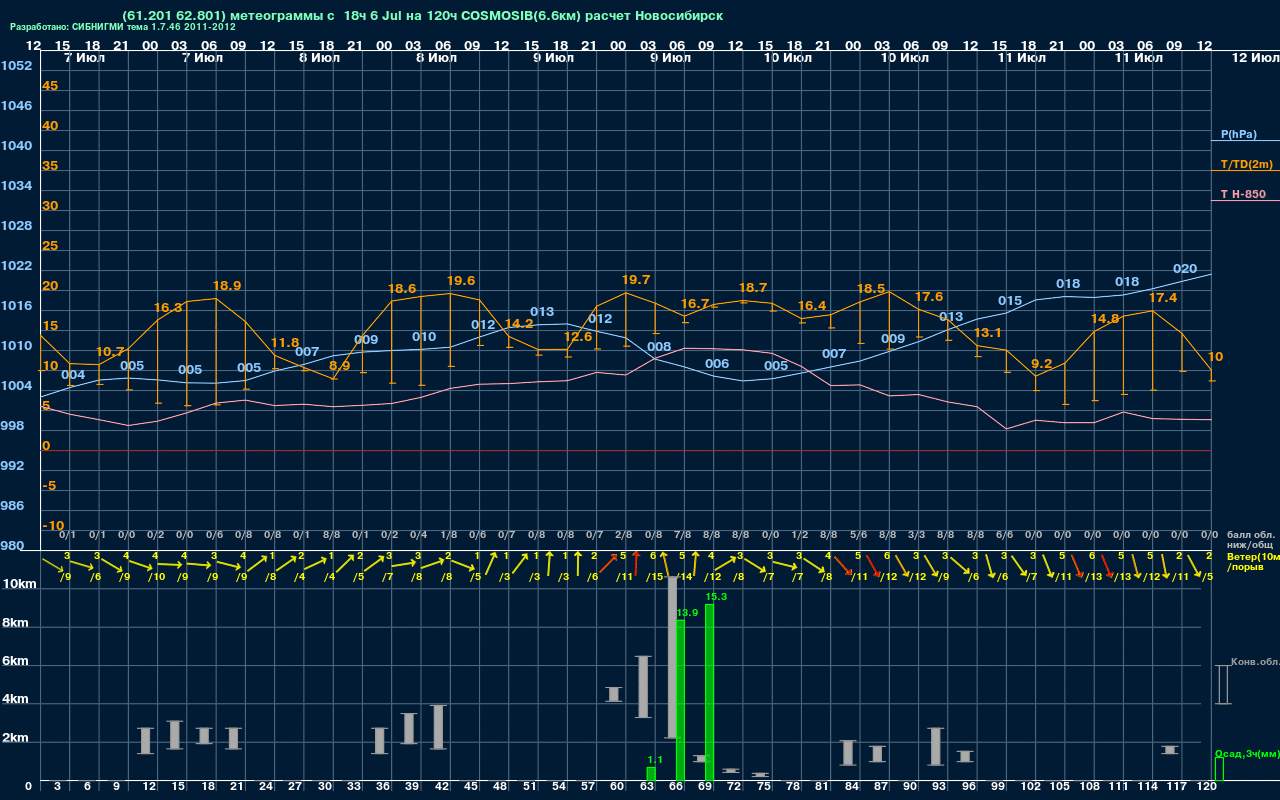The width and height of the screenshot is (1280, 800).
Task: Click the 'Разработано: СИБНИГМИ' credit line
Action: pos(123,27)
